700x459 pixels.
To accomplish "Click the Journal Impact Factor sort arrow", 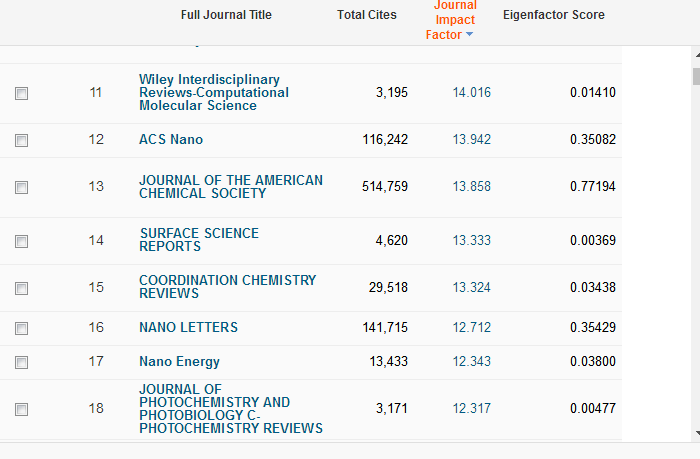I will 470,35.
